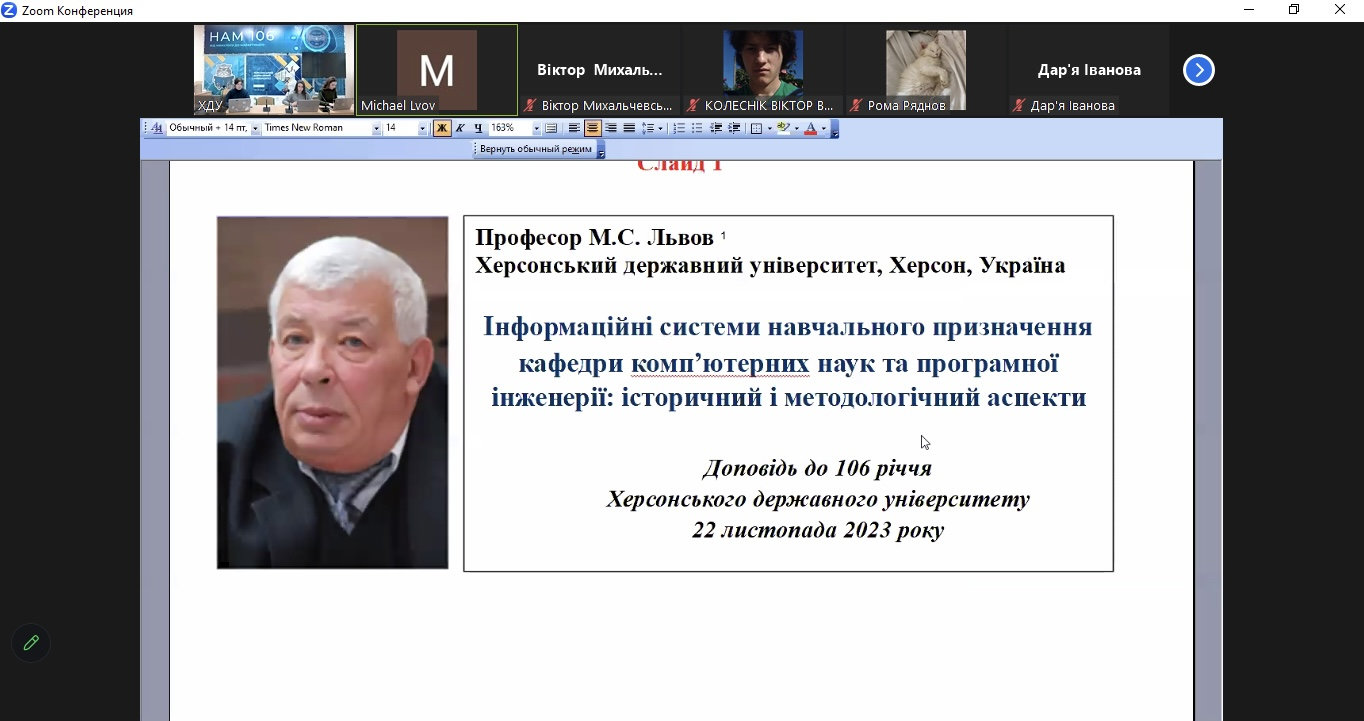1364x721 pixels.
Task: Toggle bulleted list
Action: point(697,128)
